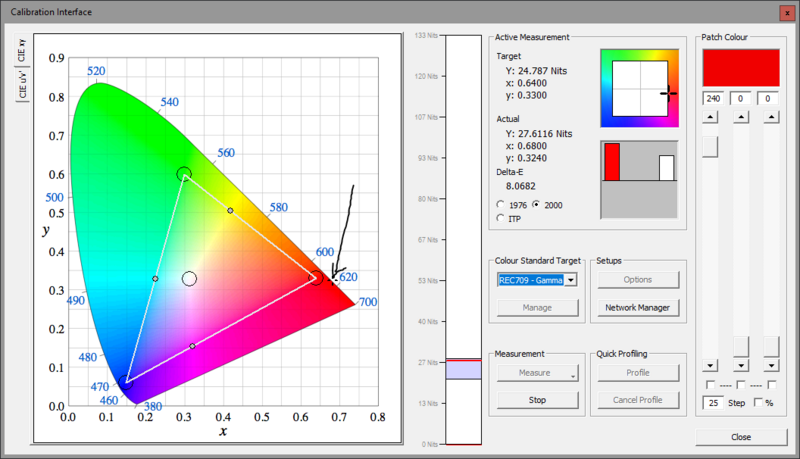This screenshot has width=800, height=459.
Task: Click the cyan secondary point on the gamut edge
Action: (155, 278)
